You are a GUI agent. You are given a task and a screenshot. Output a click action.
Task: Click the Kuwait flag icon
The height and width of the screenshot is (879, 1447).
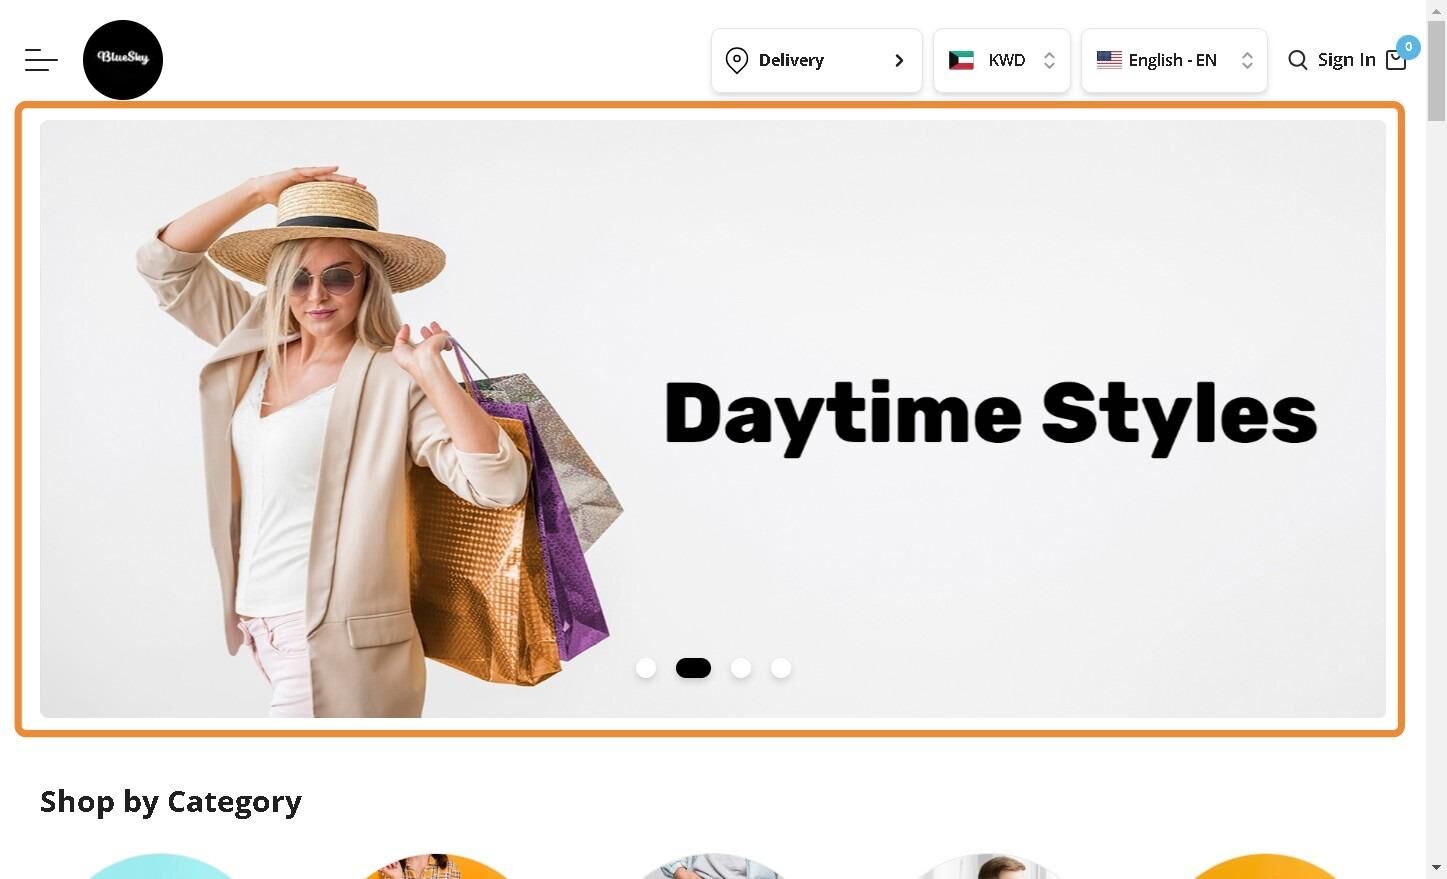(x=961, y=60)
